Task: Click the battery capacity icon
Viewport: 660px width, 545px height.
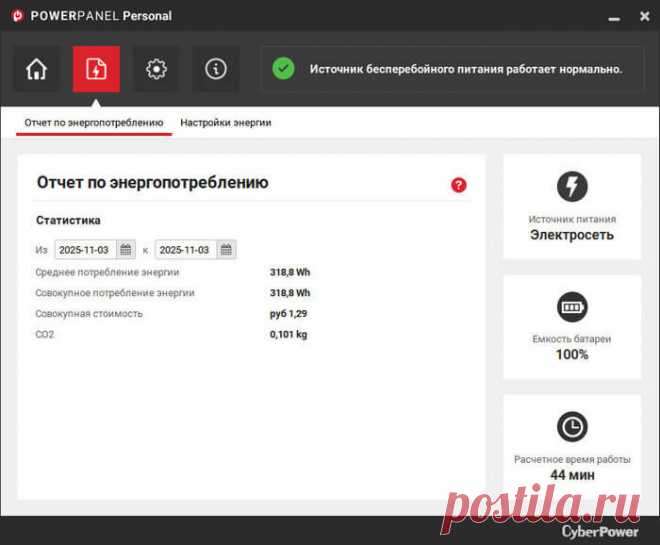Action: point(572,307)
